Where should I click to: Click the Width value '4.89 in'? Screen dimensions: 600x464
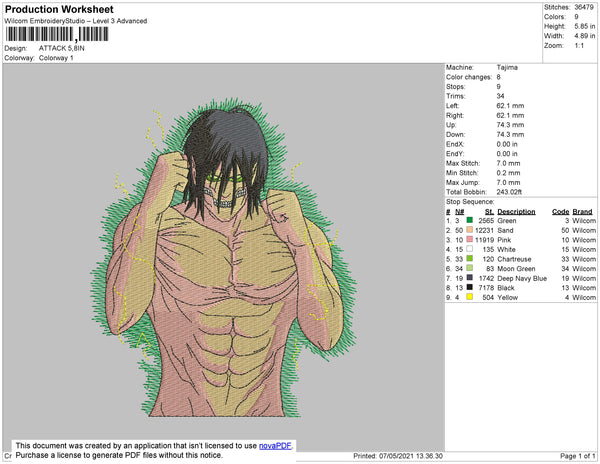pyautogui.click(x=585, y=36)
